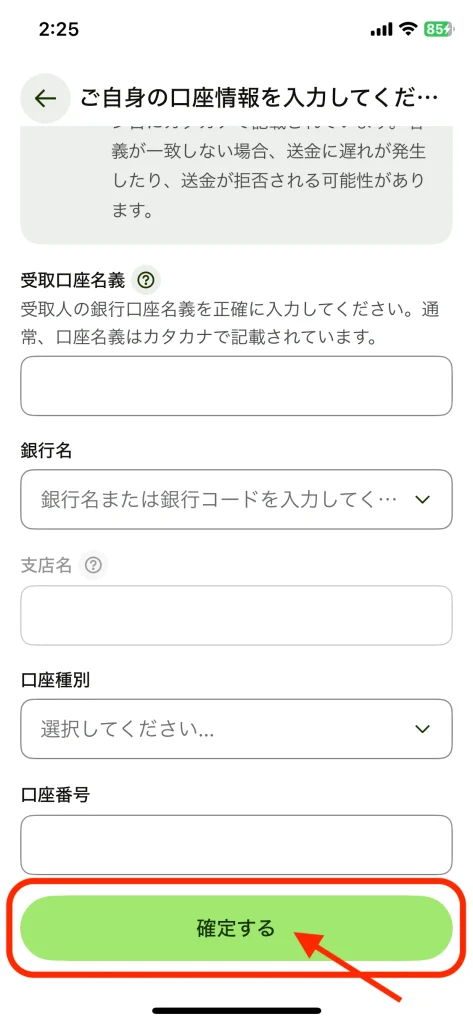Screen dimensions: 473x1024
Task: Tap the green 確定する button
Action: tap(236, 928)
